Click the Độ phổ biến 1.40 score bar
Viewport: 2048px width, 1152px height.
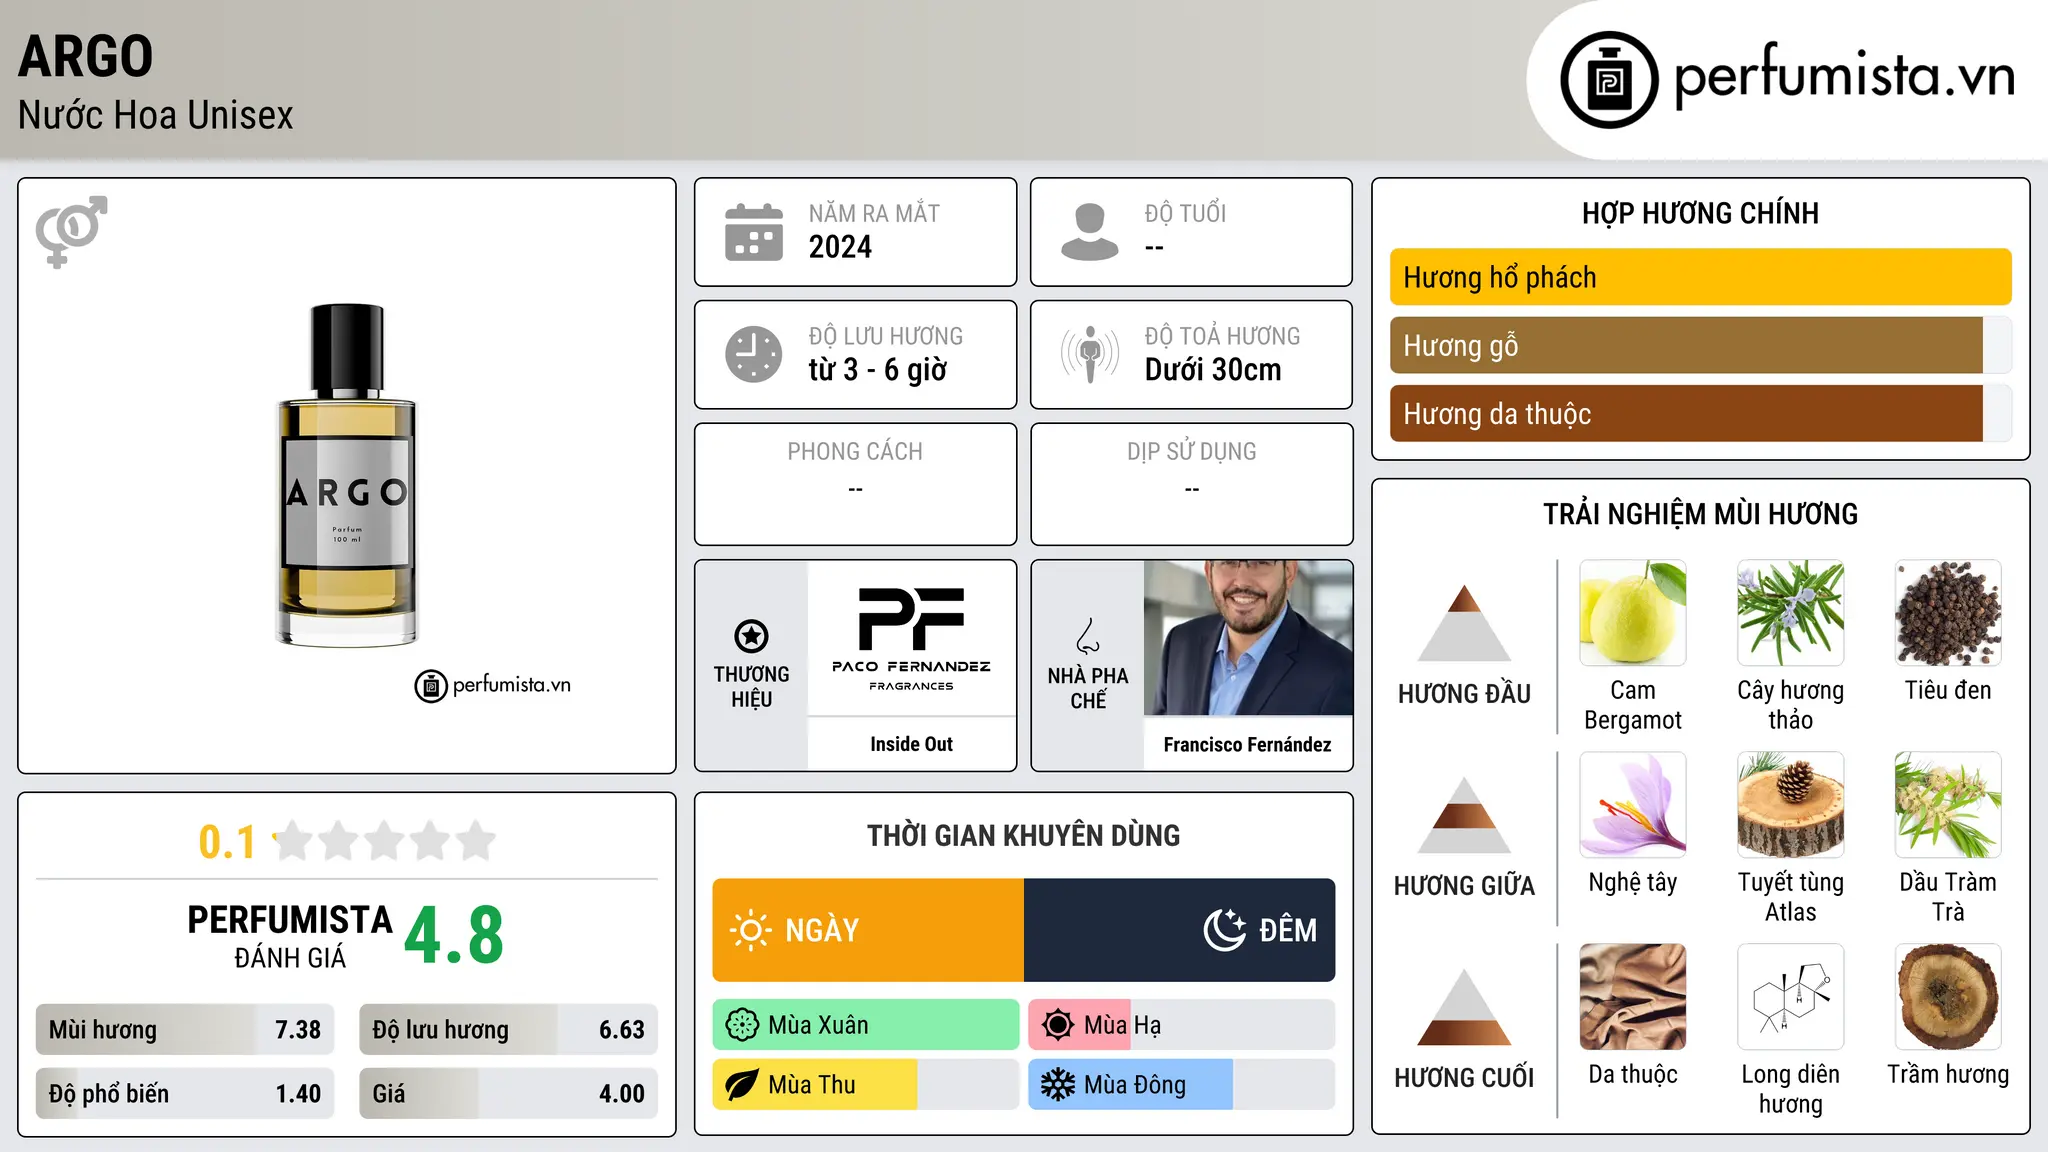185,1094
